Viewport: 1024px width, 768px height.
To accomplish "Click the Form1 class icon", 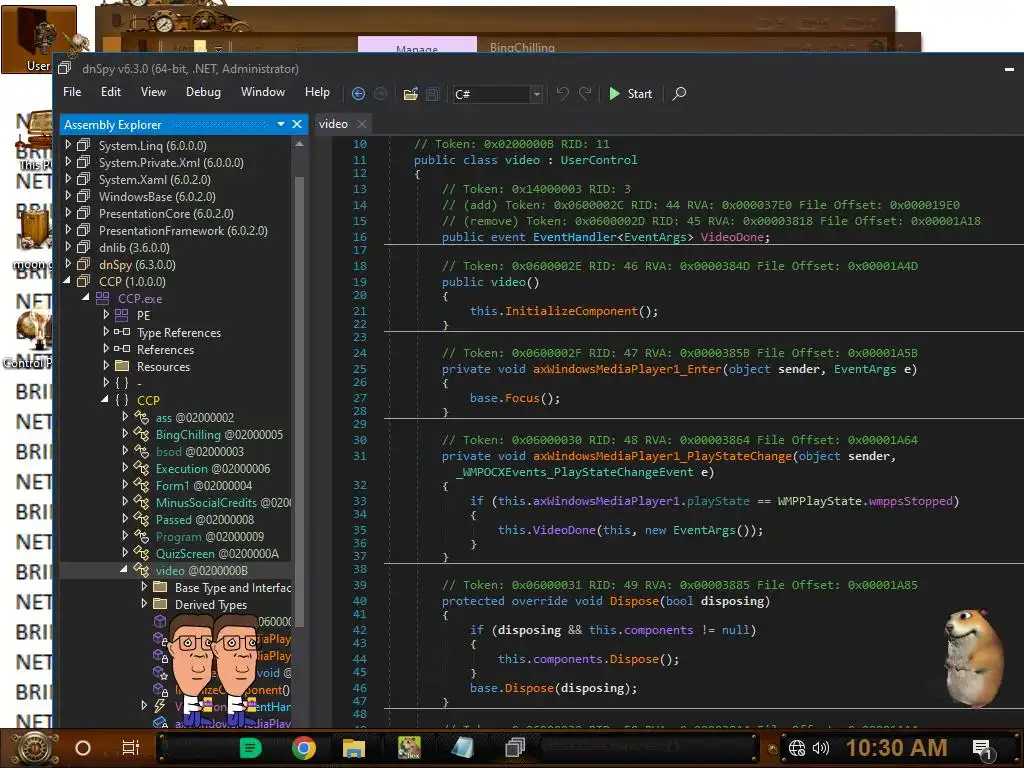I will [141, 485].
